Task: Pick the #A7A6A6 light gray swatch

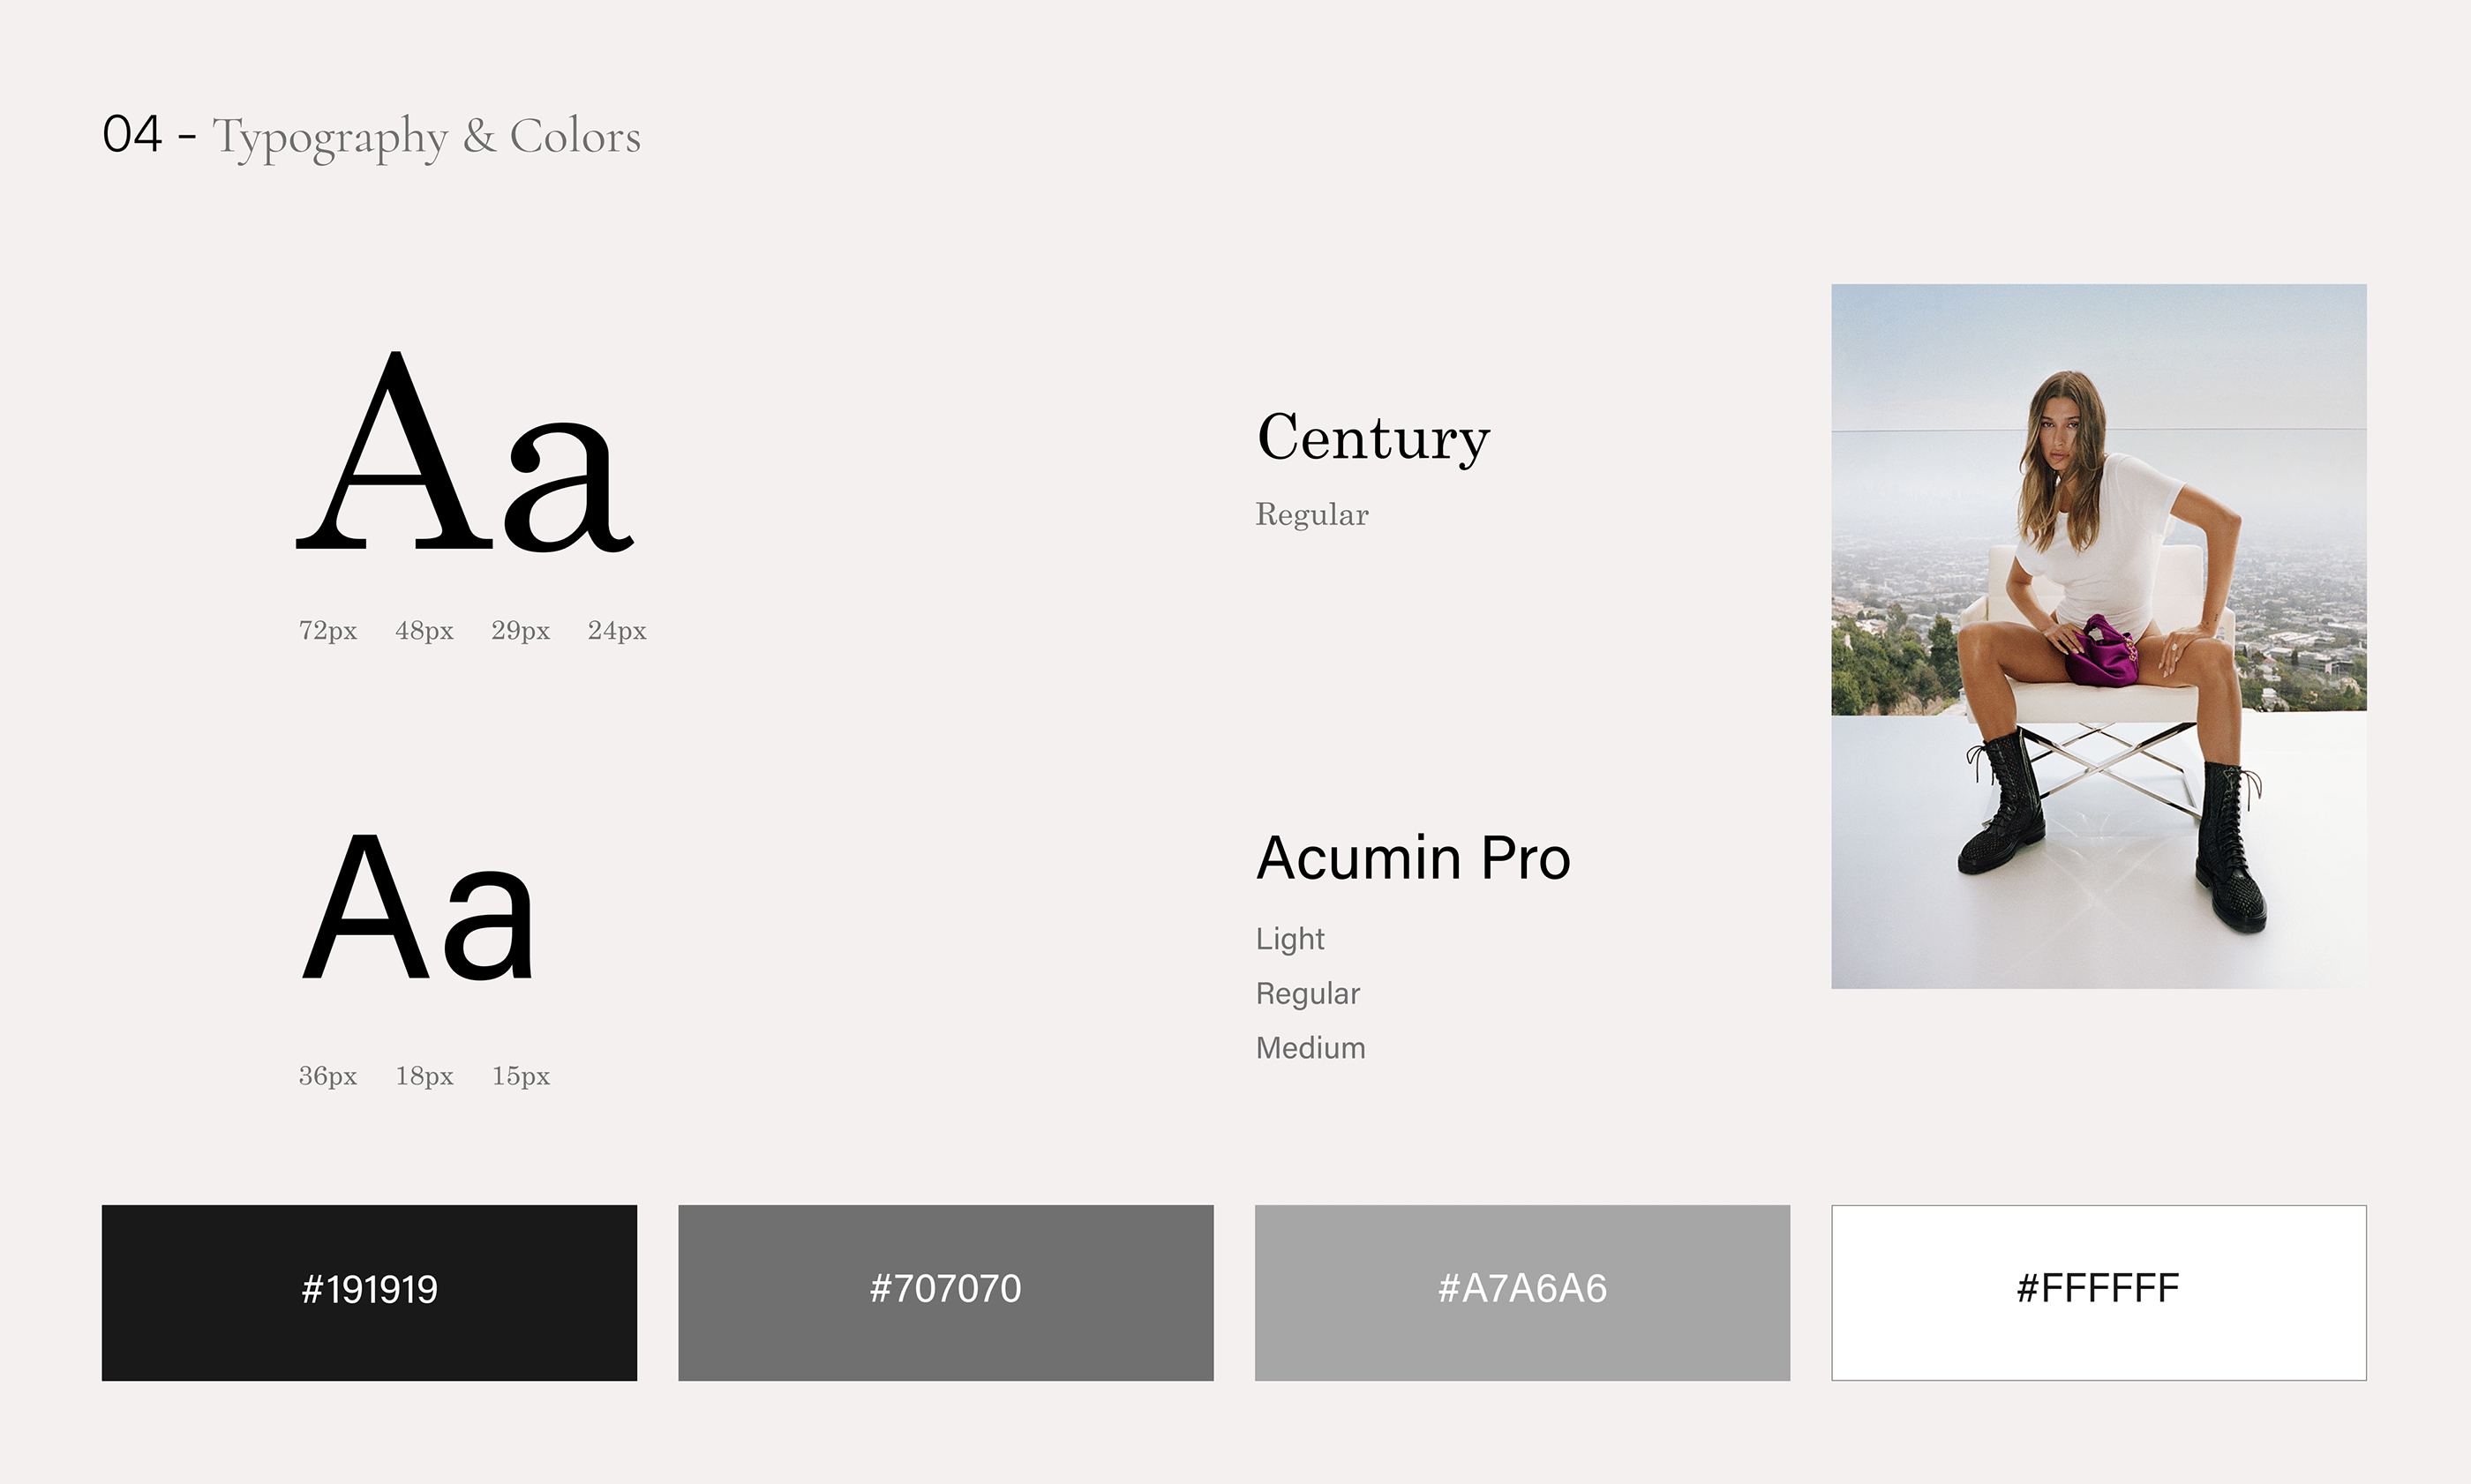Action: pyautogui.click(x=1521, y=1291)
